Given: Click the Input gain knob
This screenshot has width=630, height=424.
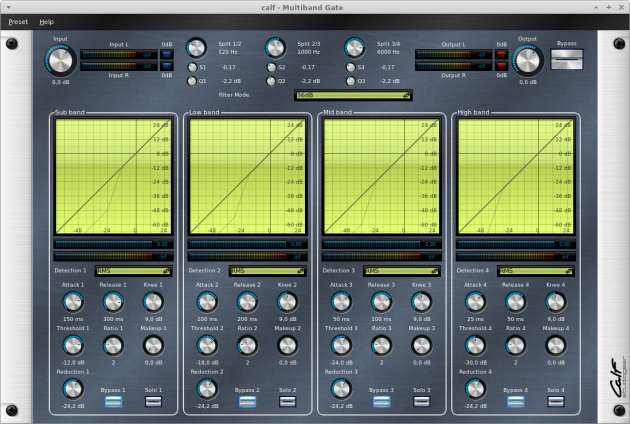Looking at the screenshot, I should click(61, 60).
